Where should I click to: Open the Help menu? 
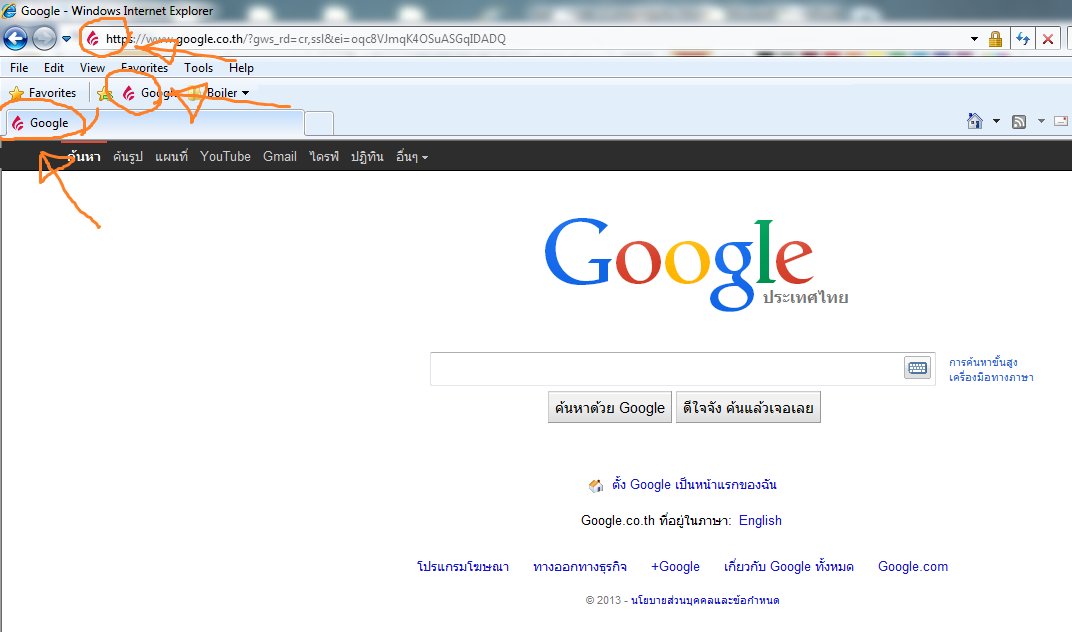[241, 68]
